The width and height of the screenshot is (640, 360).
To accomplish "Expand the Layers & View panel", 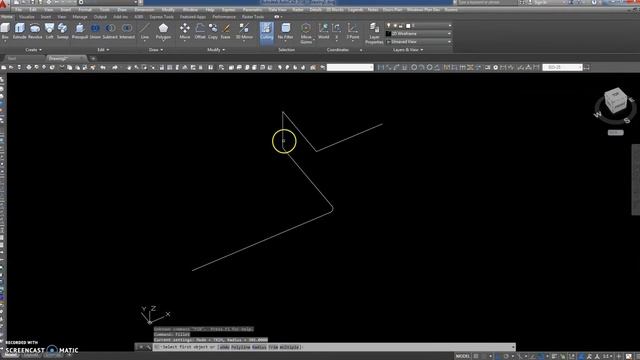I will click(408, 50).
